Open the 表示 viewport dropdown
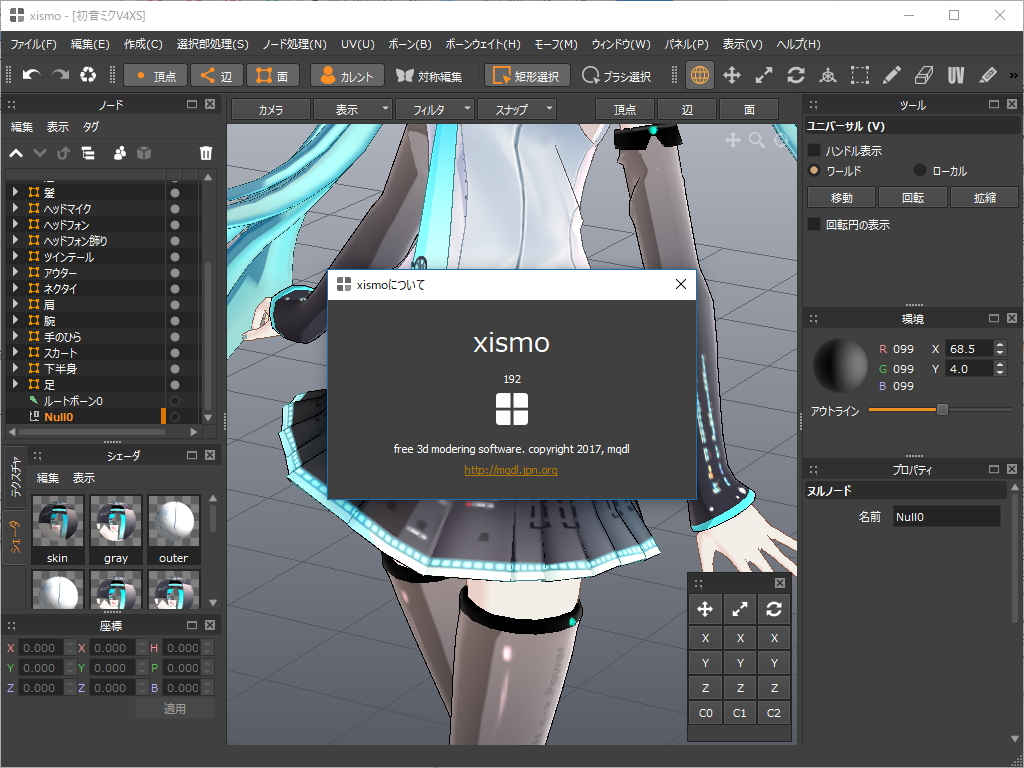1024x768 pixels. pos(353,109)
